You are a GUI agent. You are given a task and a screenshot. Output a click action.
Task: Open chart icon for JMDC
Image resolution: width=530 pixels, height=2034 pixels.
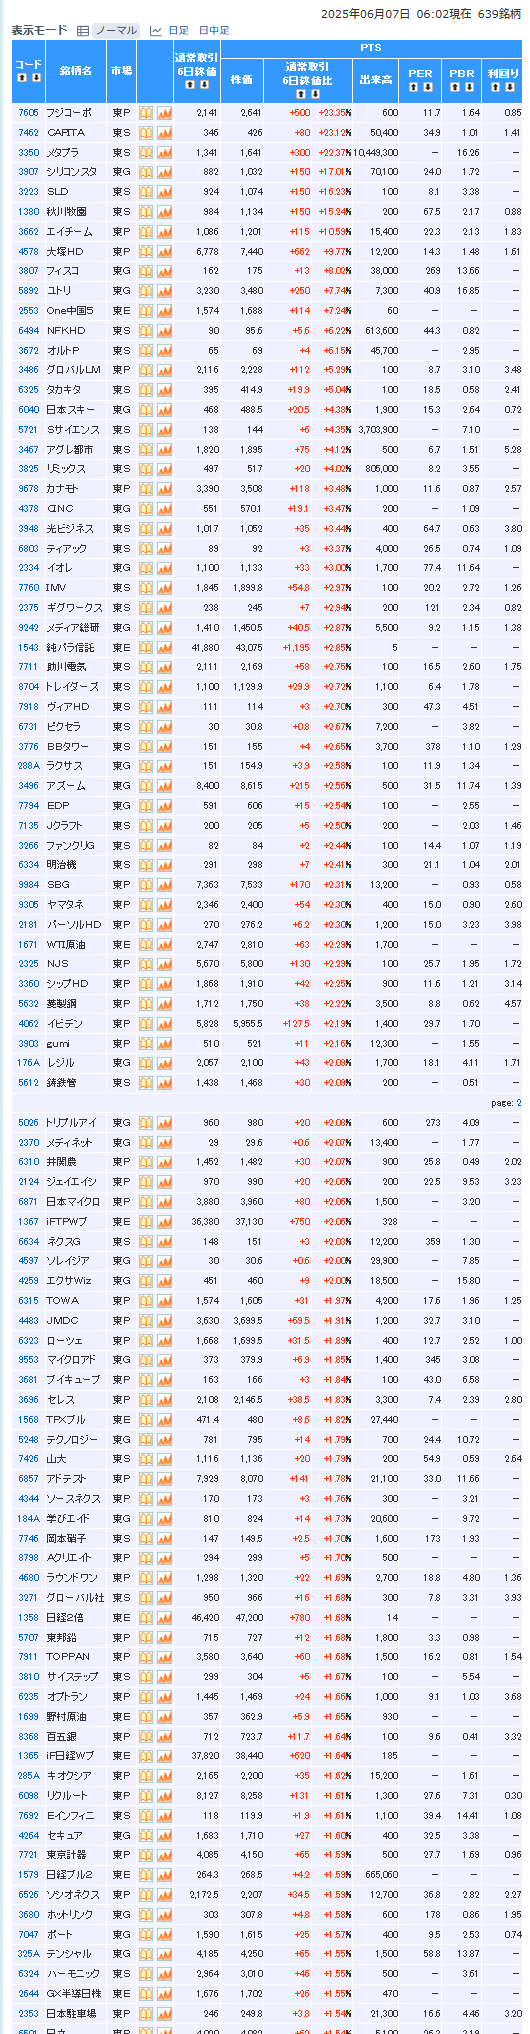coord(164,1321)
